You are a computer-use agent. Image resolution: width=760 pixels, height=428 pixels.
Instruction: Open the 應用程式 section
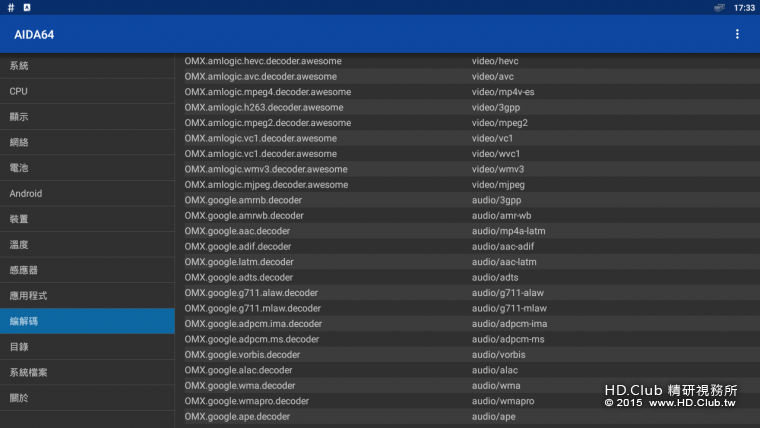click(87, 296)
